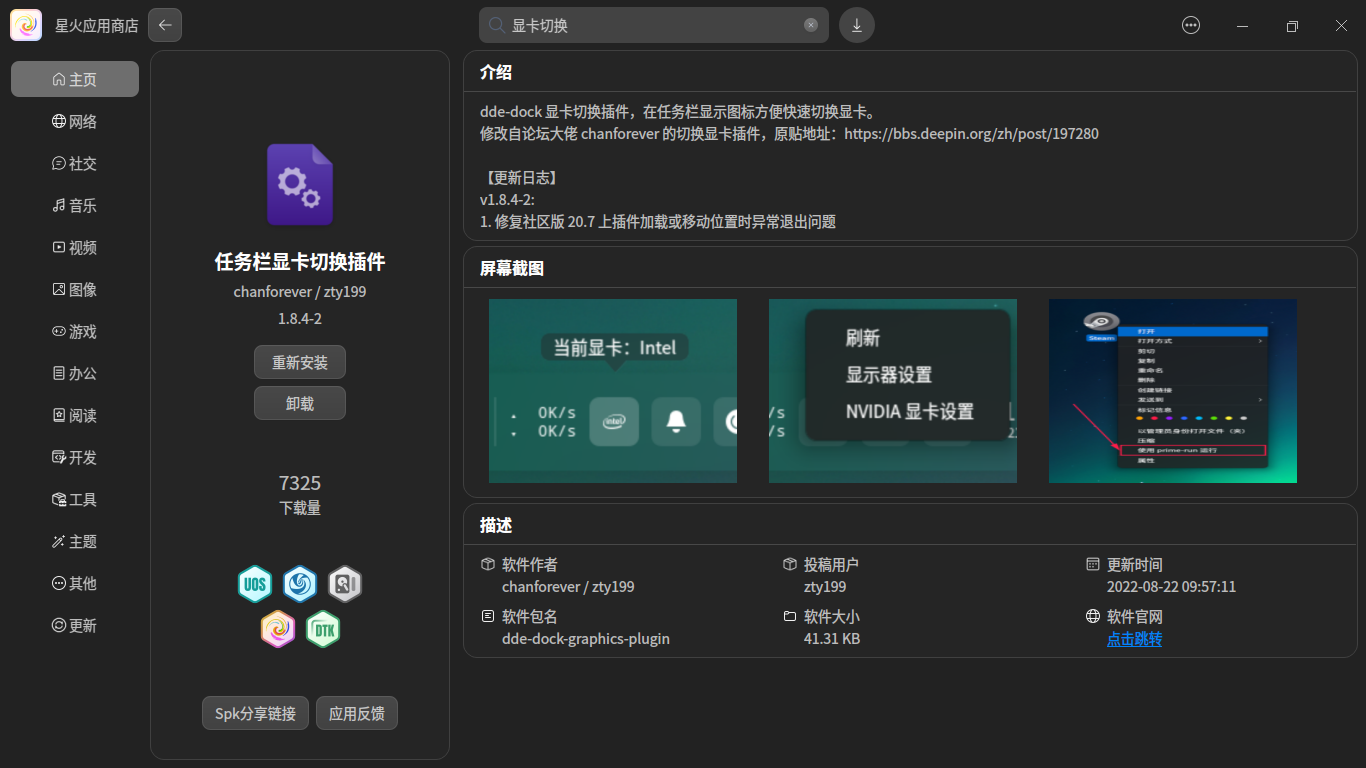This screenshot has width=1366, height=768.
Task: Open the 视频 category
Action: 75,247
